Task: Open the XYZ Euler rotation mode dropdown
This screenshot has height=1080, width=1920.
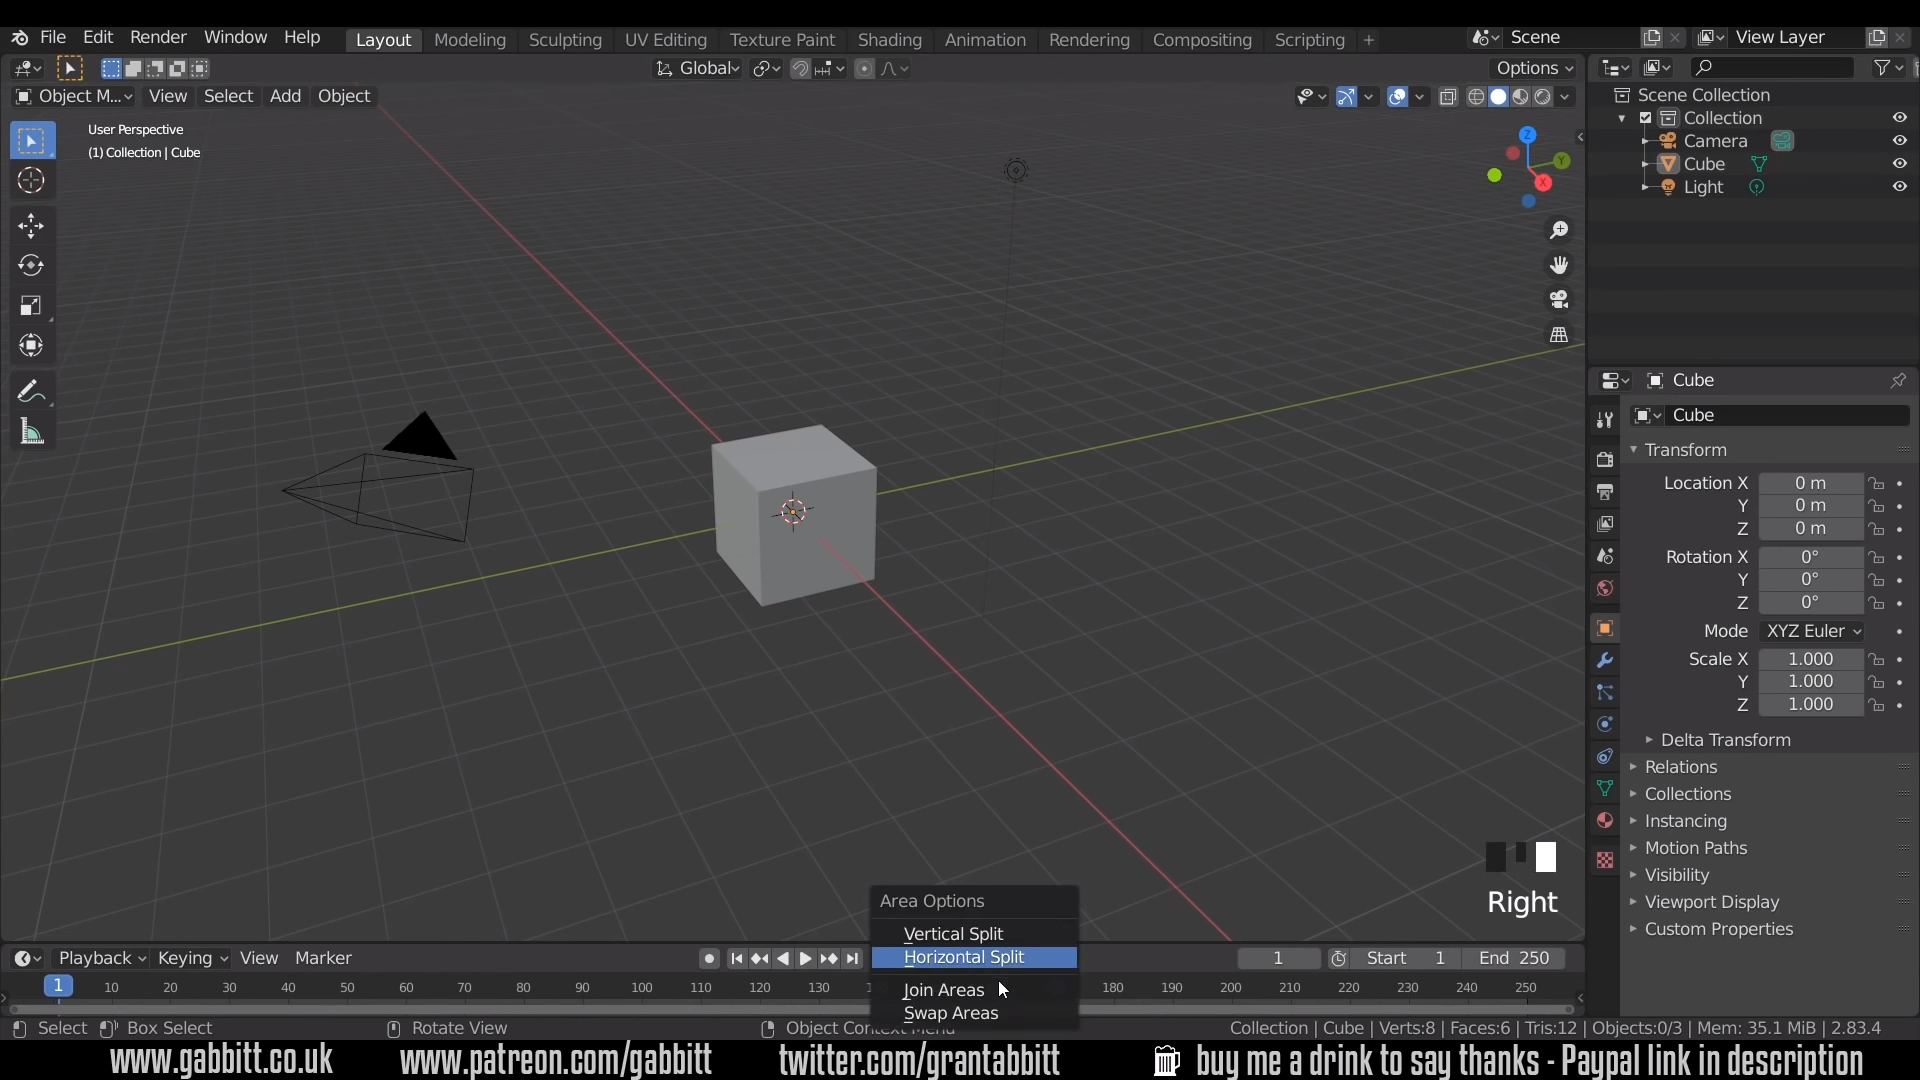Action: (x=1813, y=631)
